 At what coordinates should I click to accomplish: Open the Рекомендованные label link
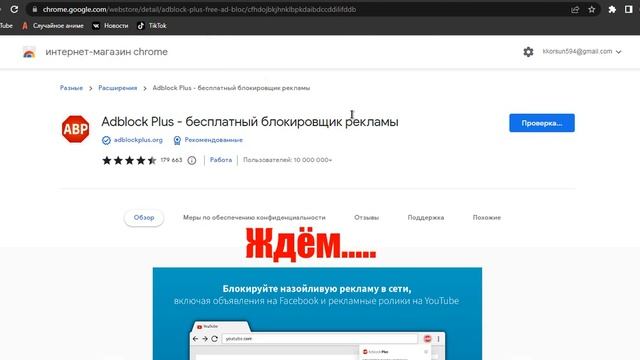tap(213, 140)
